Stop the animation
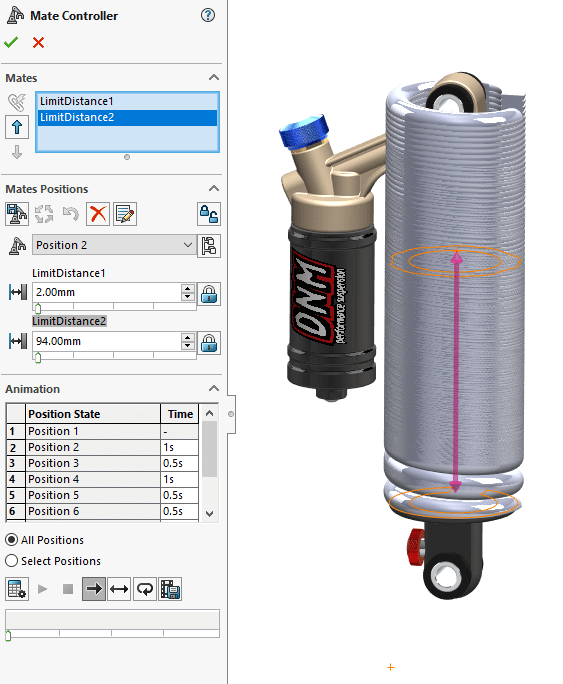The width and height of the screenshot is (563, 684). pos(68,589)
